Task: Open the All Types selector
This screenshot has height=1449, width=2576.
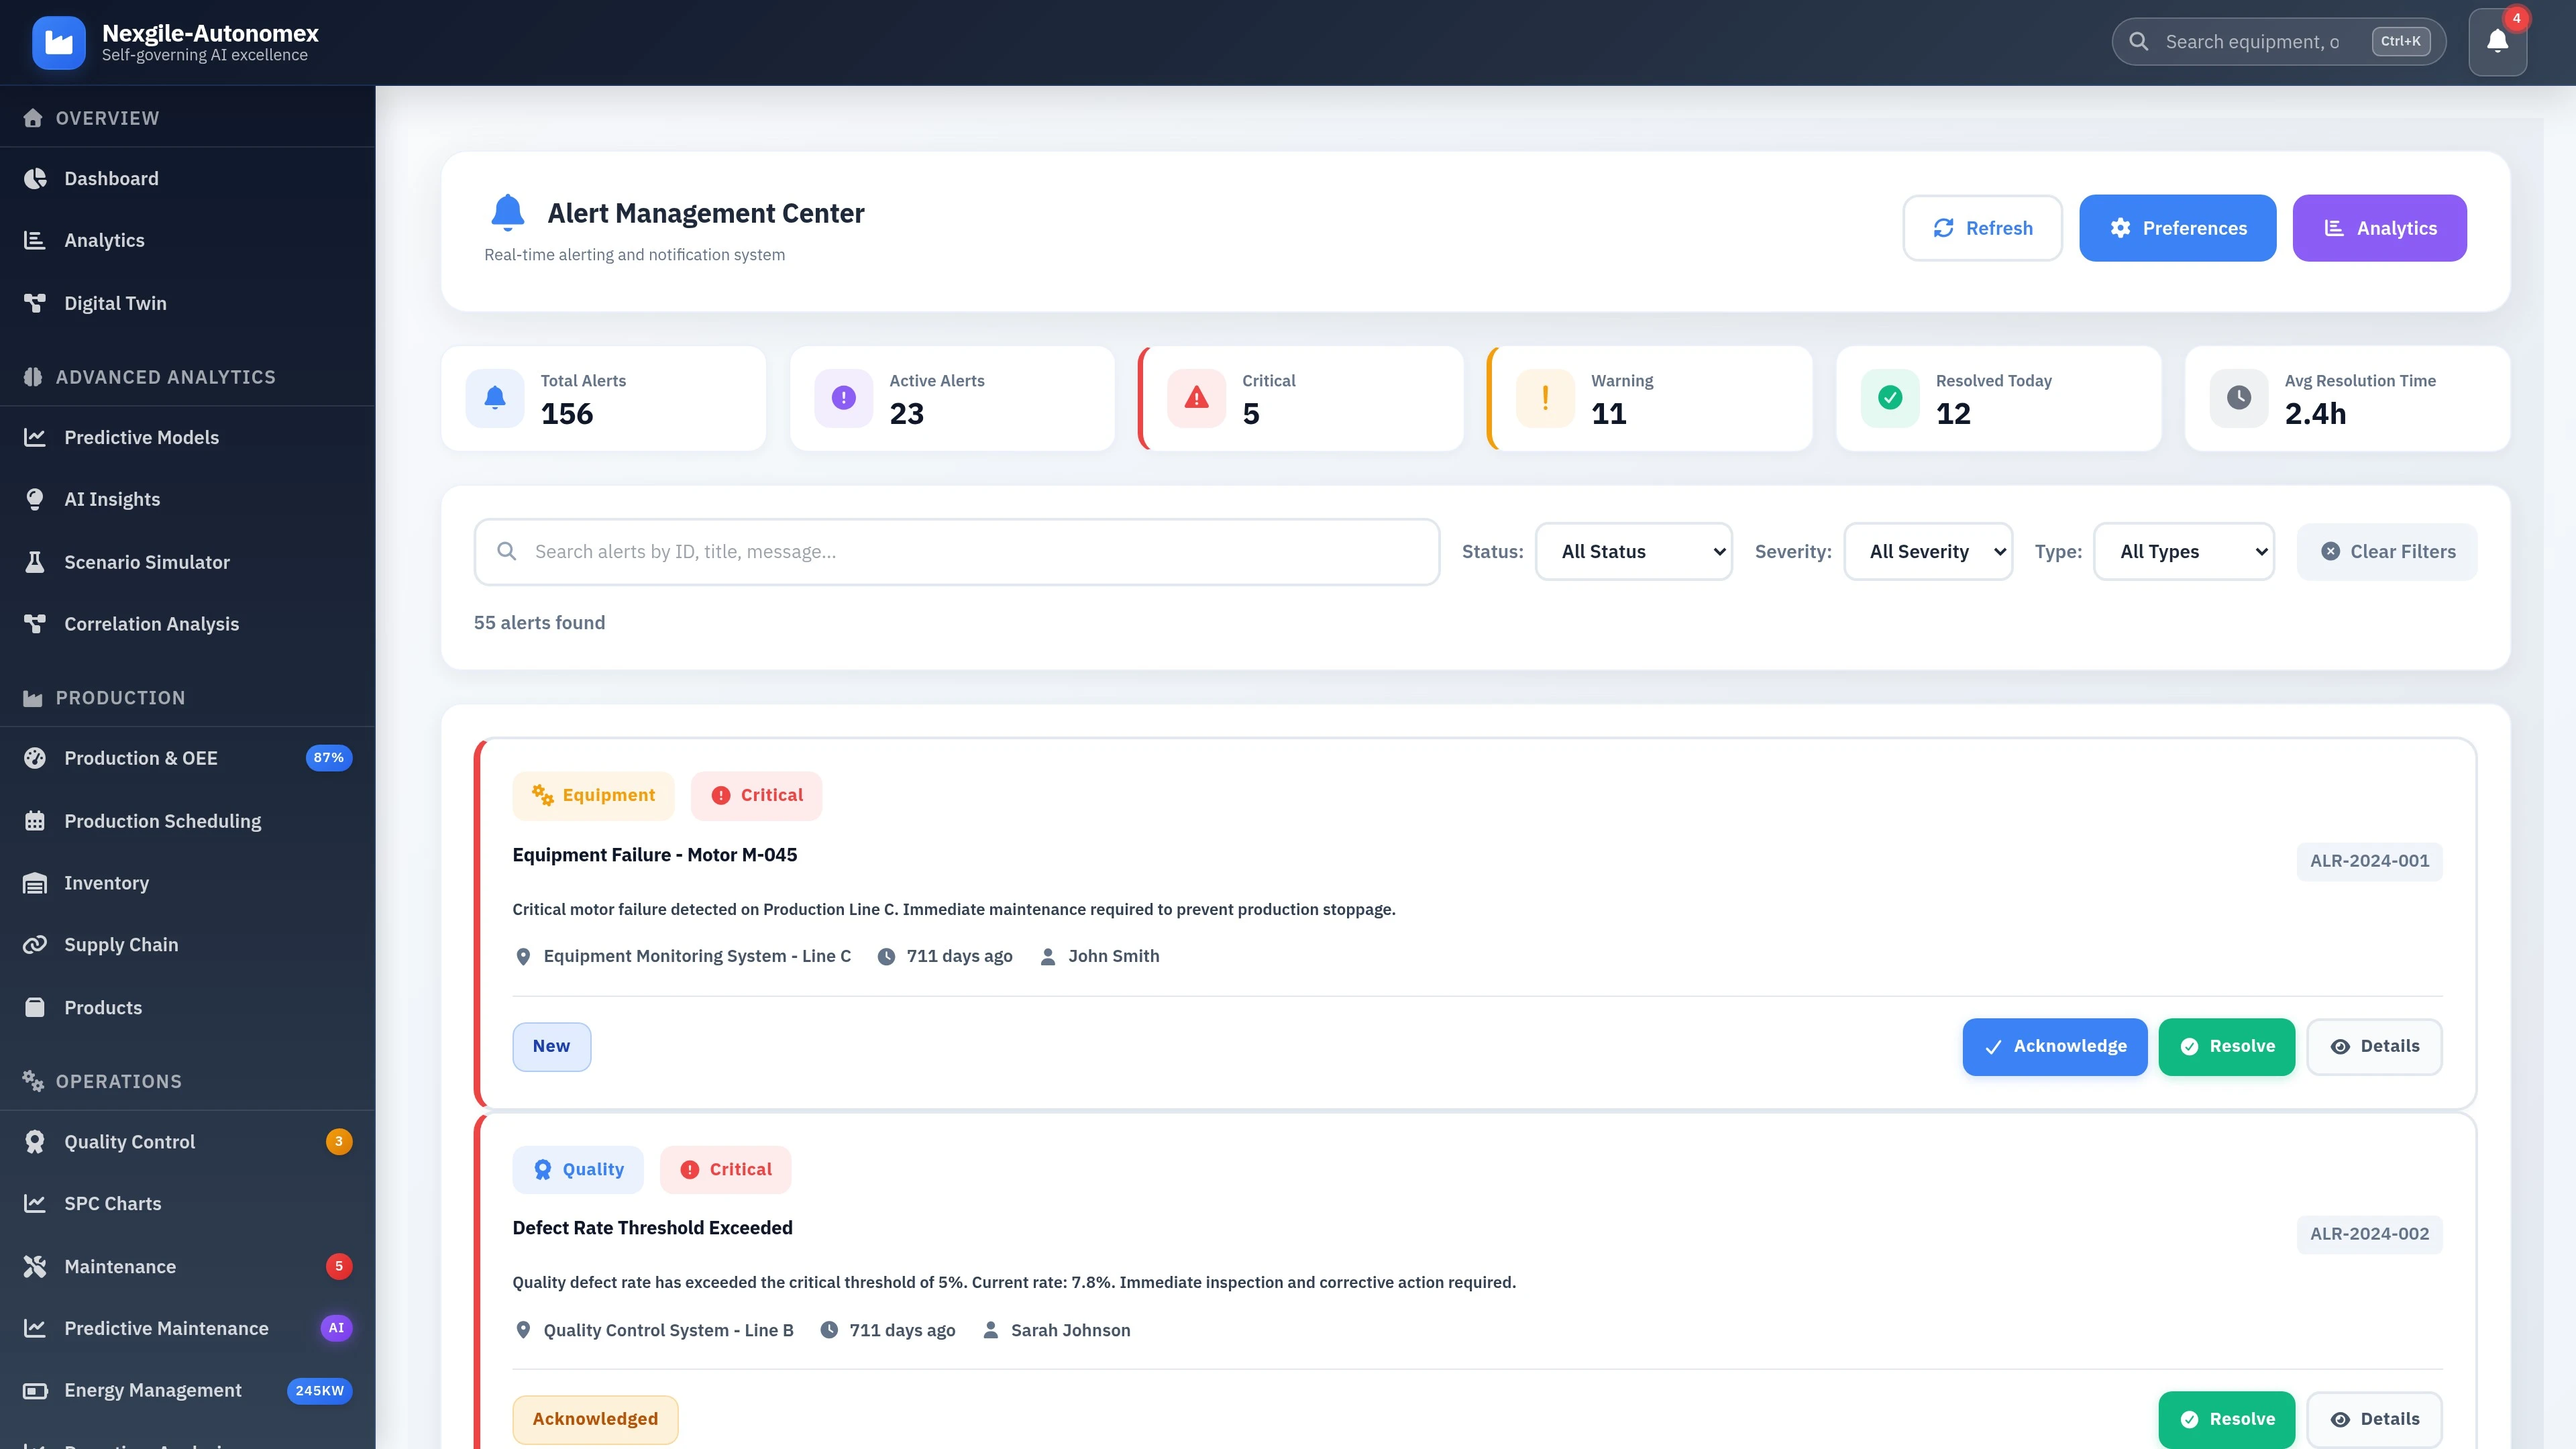Action: point(2184,551)
